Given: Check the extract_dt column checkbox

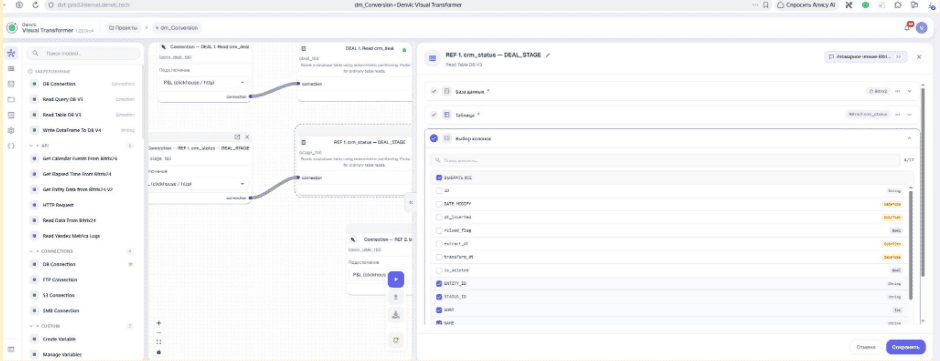Looking at the screenshot, I should tap(439, 244).
